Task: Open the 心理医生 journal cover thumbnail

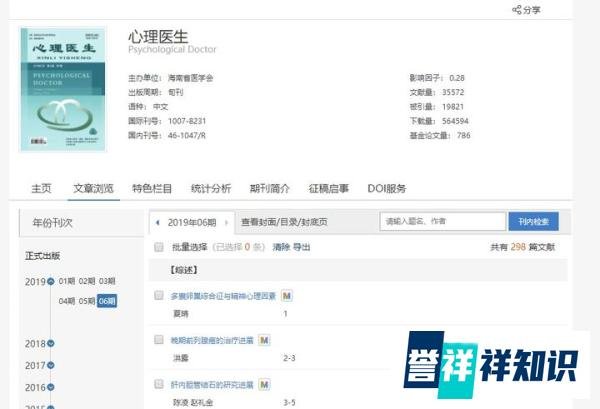Action: point(63,90)
